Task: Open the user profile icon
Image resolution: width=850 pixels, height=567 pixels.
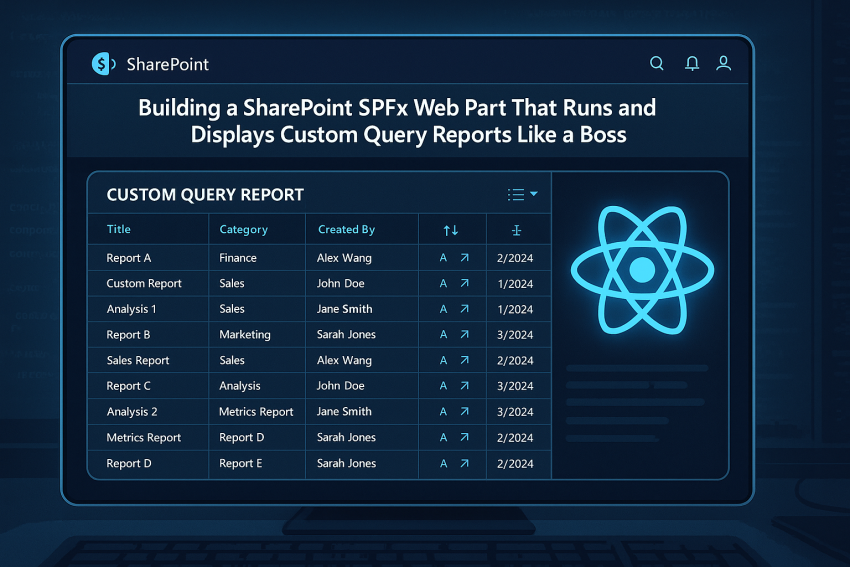Action: [723, 63]
